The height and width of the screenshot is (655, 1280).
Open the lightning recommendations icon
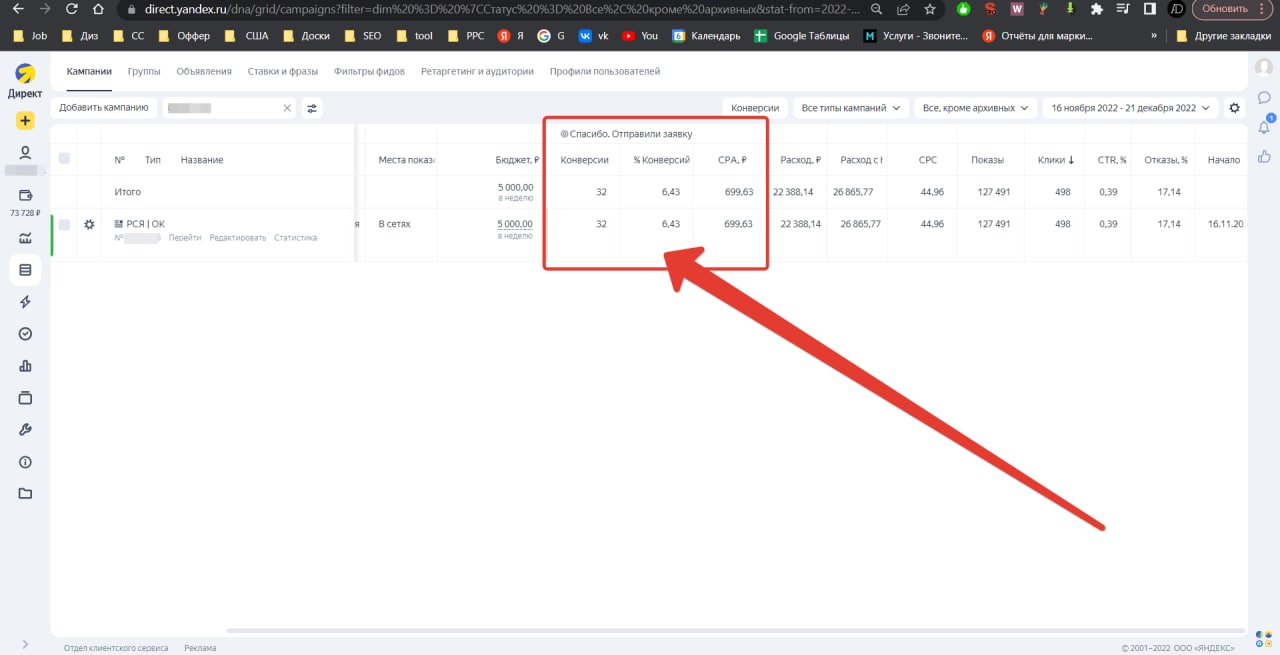pyautogui.click(x=25, y=302)
